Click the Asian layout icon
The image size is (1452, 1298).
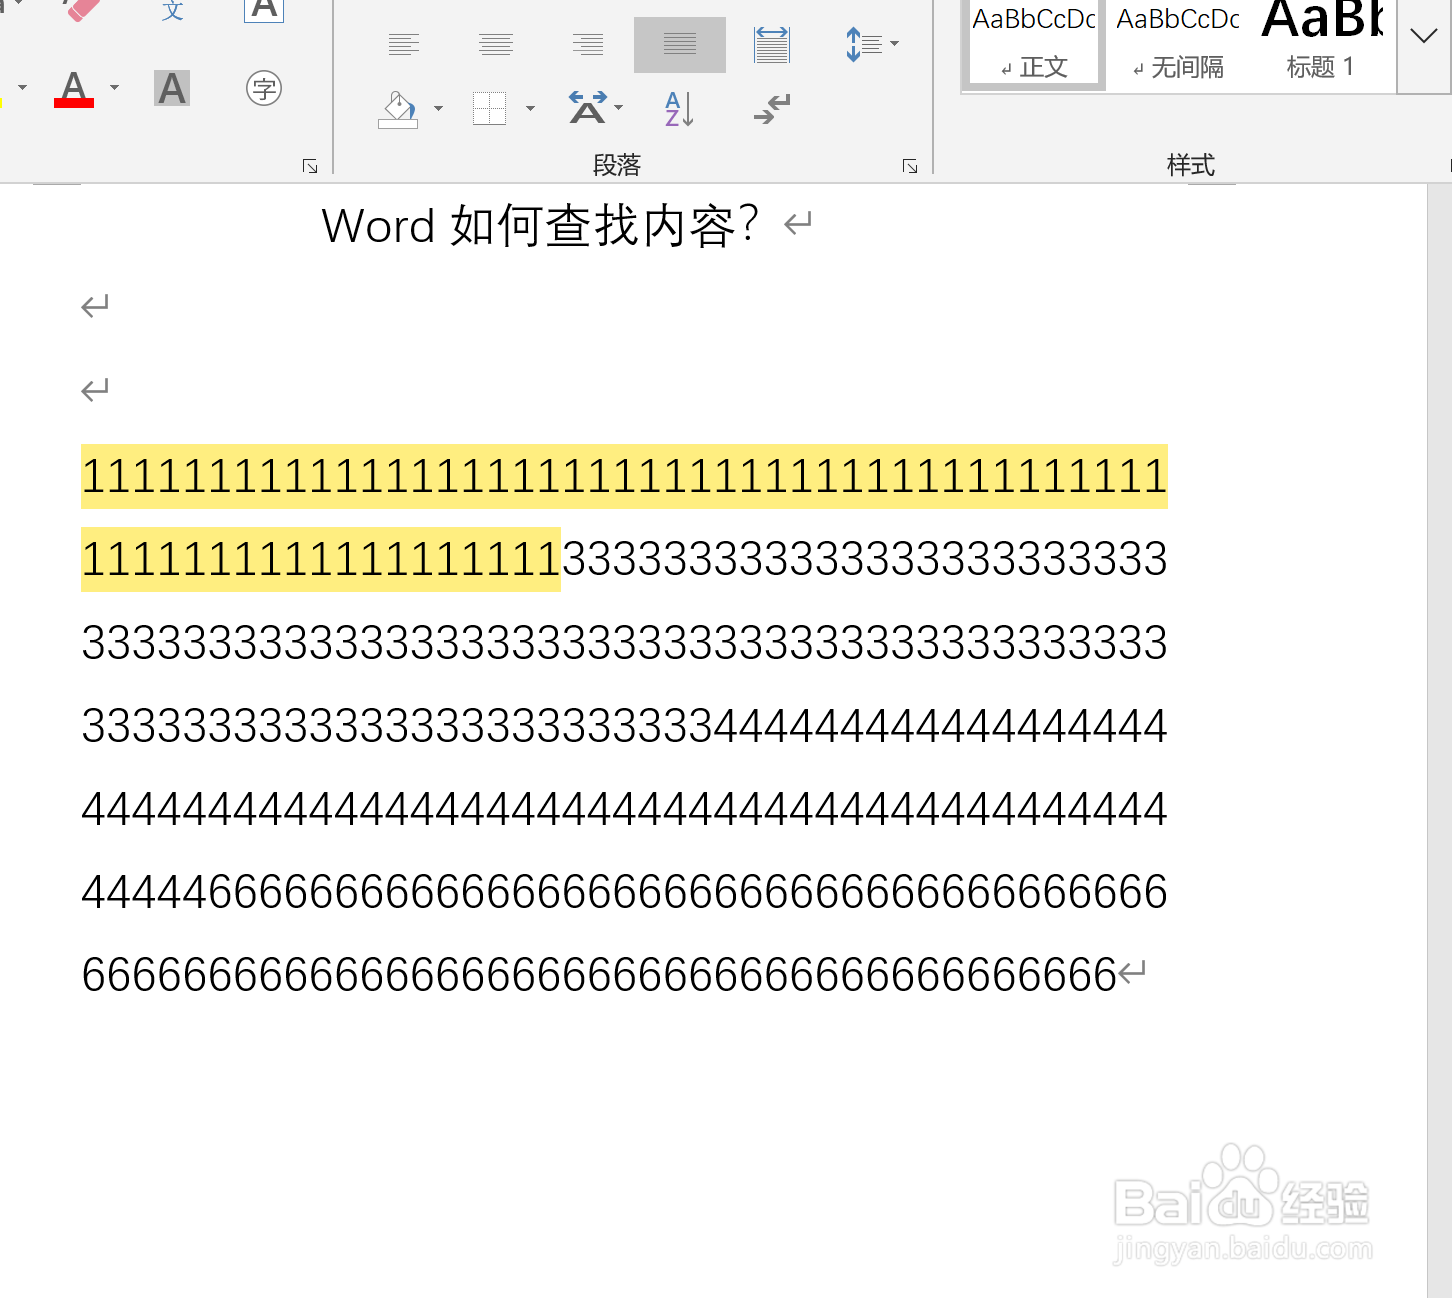coord(588,108)
